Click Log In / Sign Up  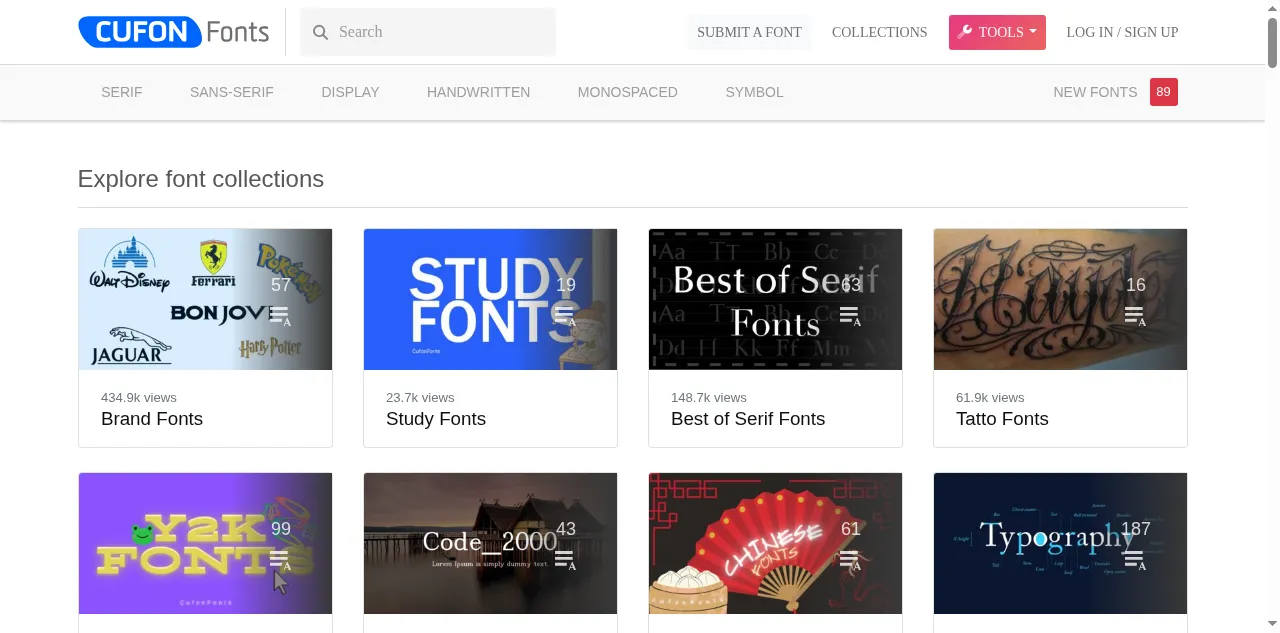[x=1122, y=32]
